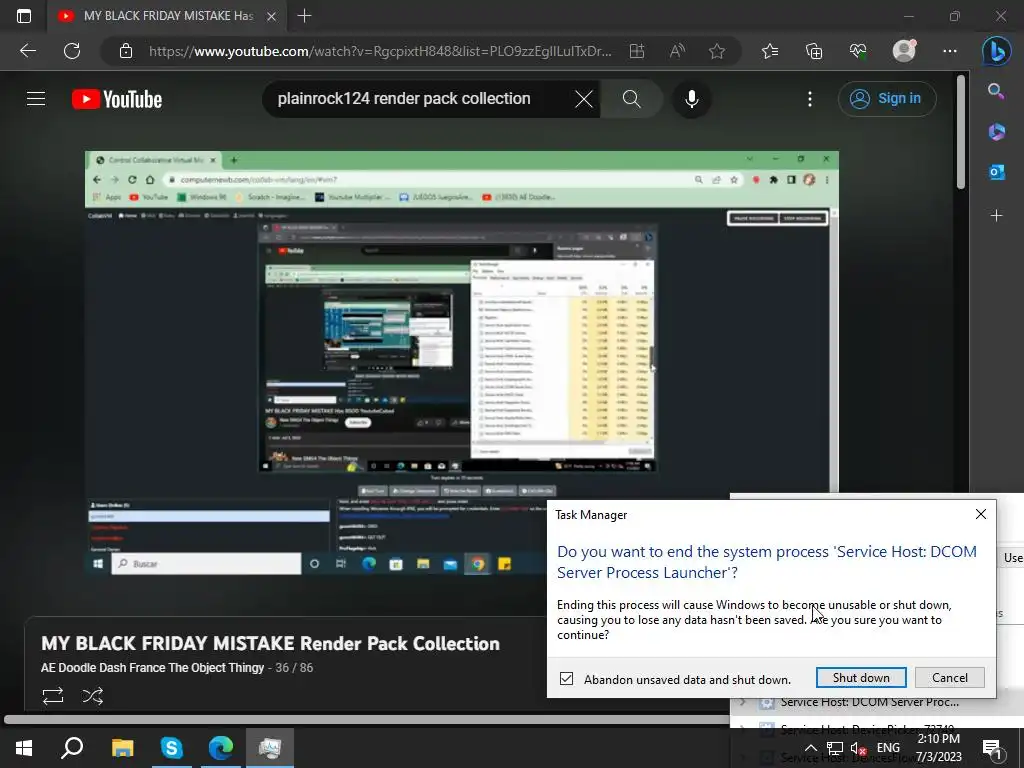Go to YouTube home via logo
This screenshot has width=1024, height=768.
point(117,99)
